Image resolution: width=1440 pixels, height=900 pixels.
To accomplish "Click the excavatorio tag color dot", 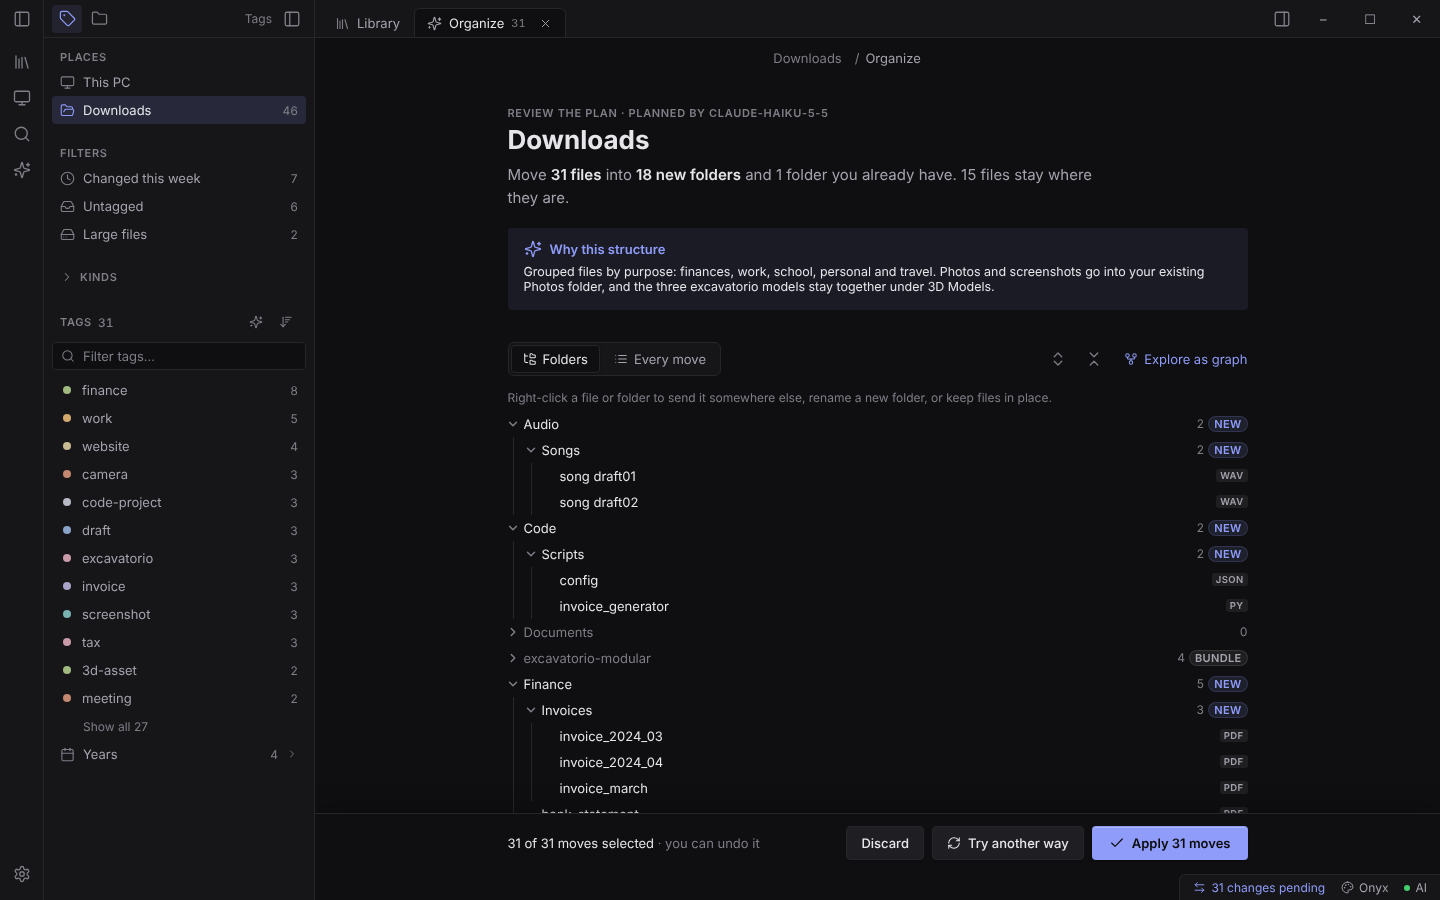I will [67, 558].
